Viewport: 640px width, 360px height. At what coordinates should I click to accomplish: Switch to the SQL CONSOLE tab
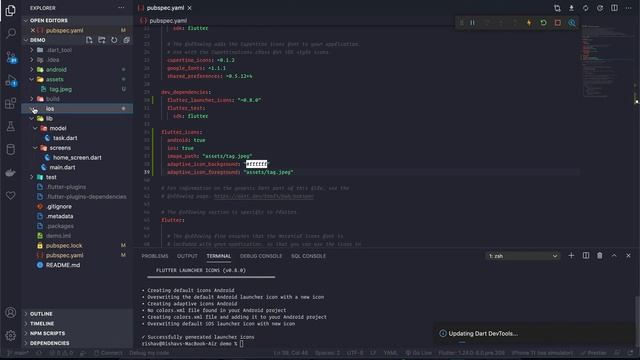coord(309,256)
